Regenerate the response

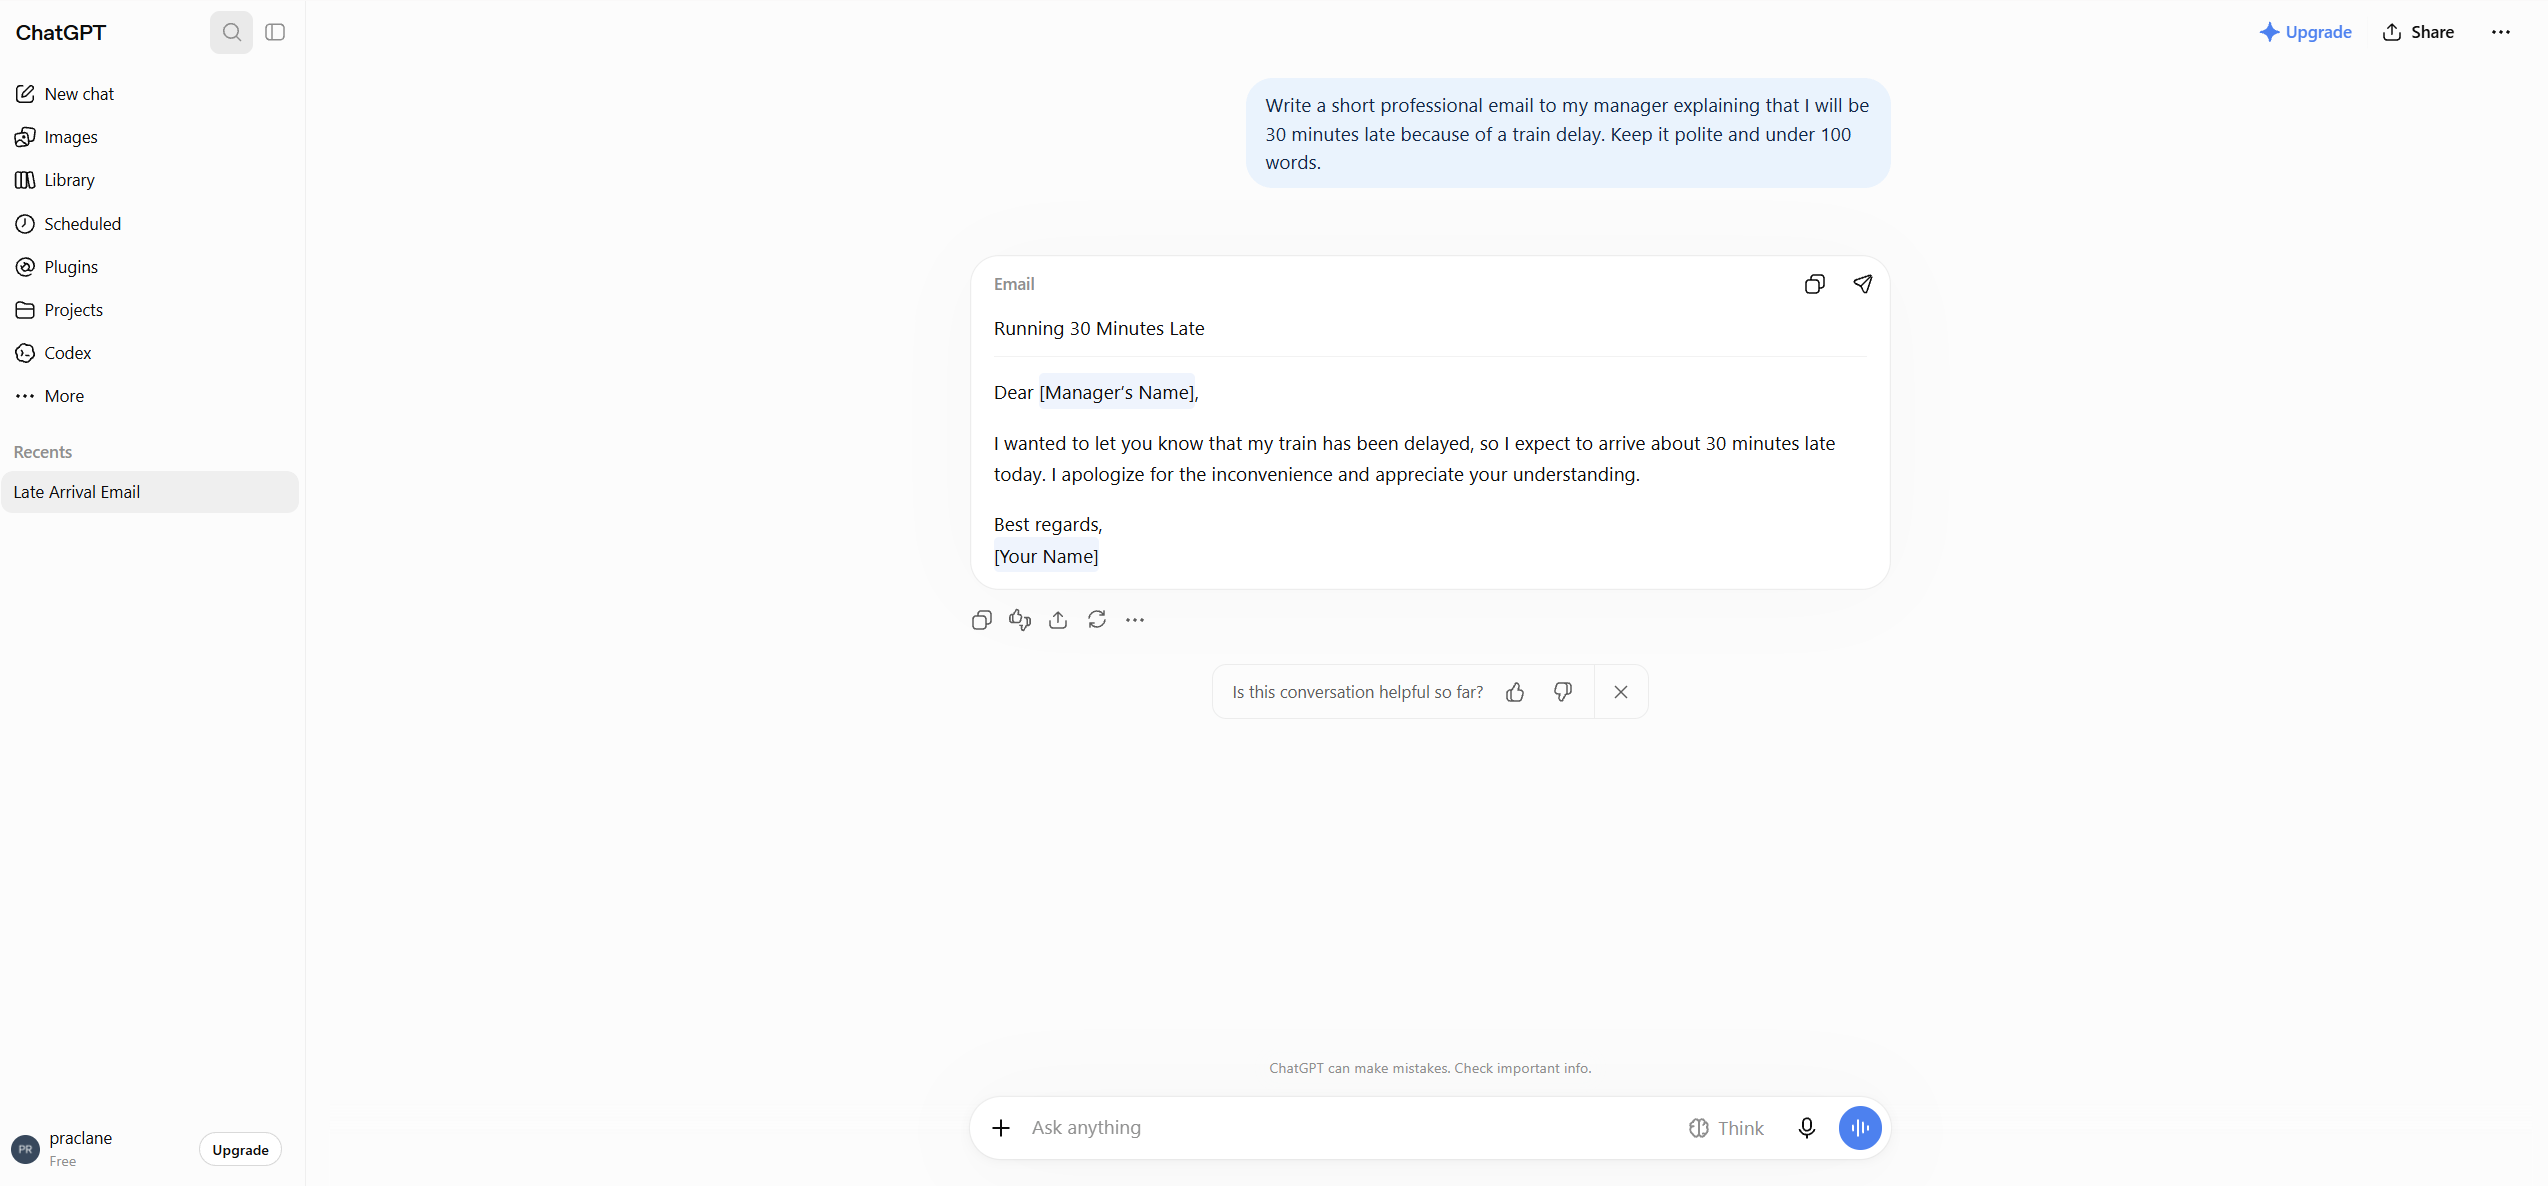point(1097,620)
